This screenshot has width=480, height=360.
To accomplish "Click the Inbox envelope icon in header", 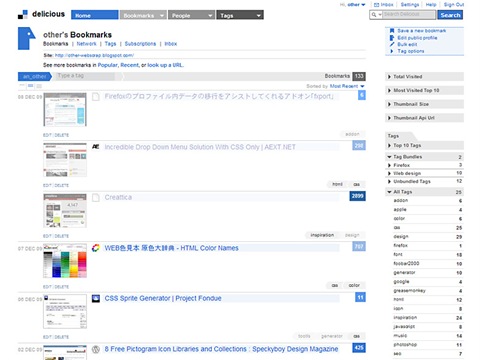I will pos(377,5).
